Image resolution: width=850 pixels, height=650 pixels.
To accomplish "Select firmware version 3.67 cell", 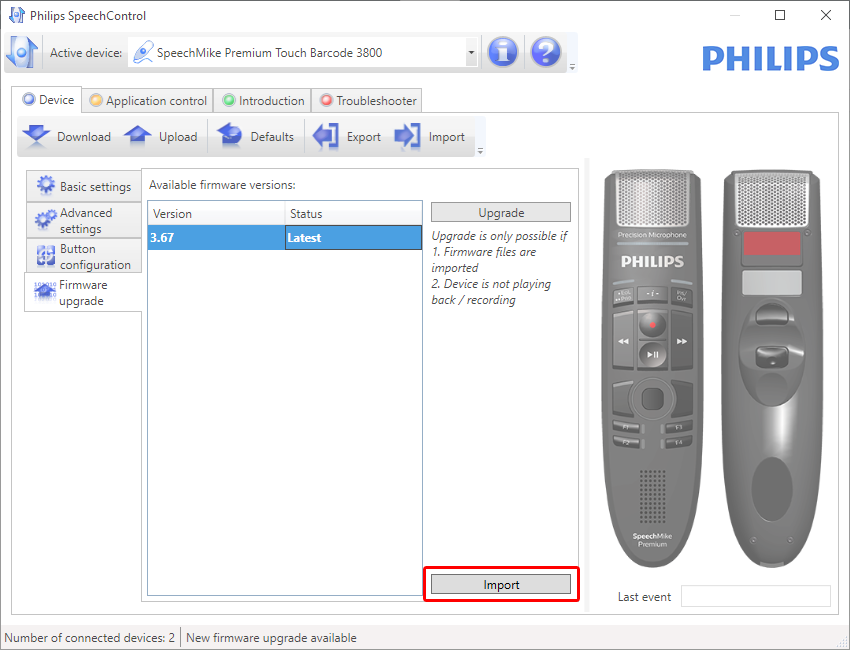I will [x=216, y=237].
